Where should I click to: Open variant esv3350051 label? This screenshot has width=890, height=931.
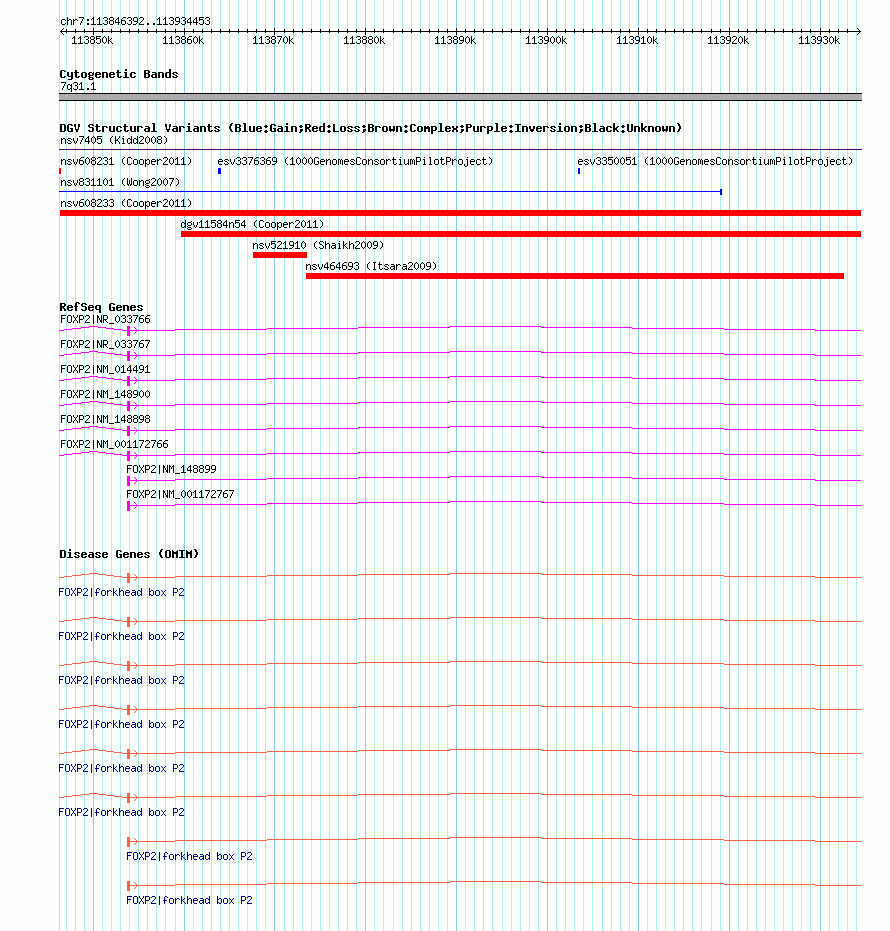click(x=715, y=162)
